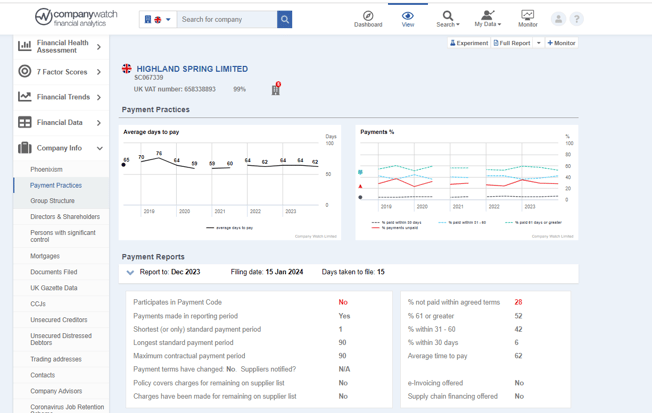Click the user profile avatar icon
This screenshot has height=413, width=652.
tap(558, 19)
